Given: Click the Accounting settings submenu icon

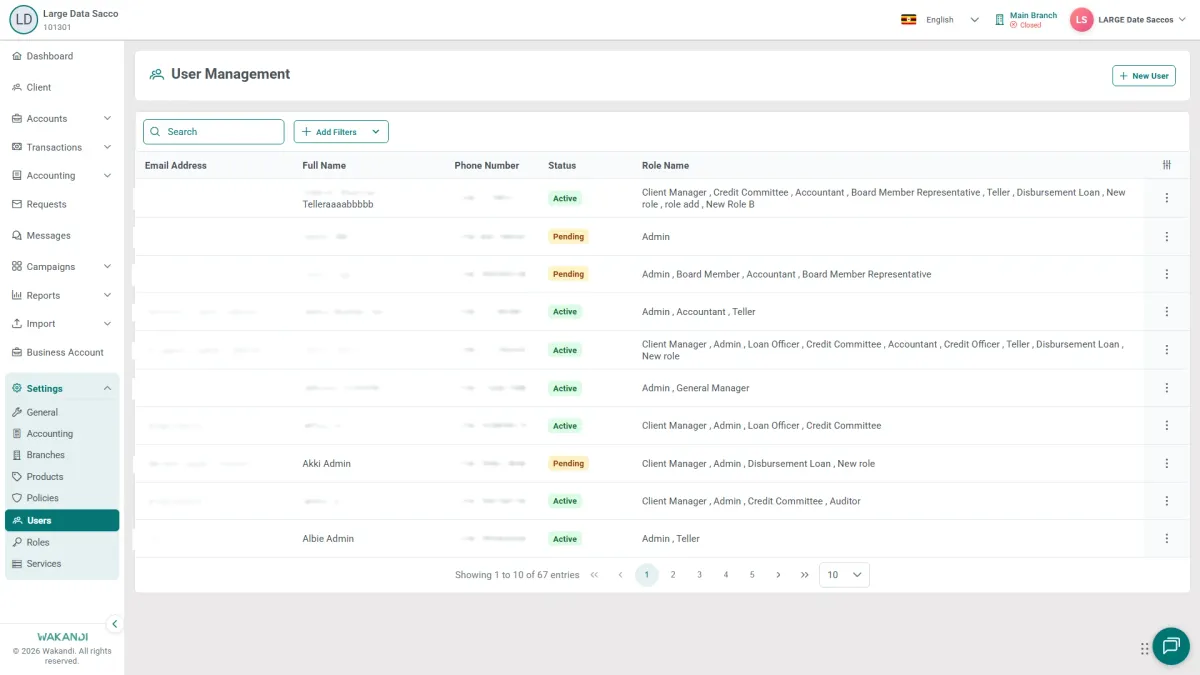Looking at the screenshot, I should click(x=17, y=433).
